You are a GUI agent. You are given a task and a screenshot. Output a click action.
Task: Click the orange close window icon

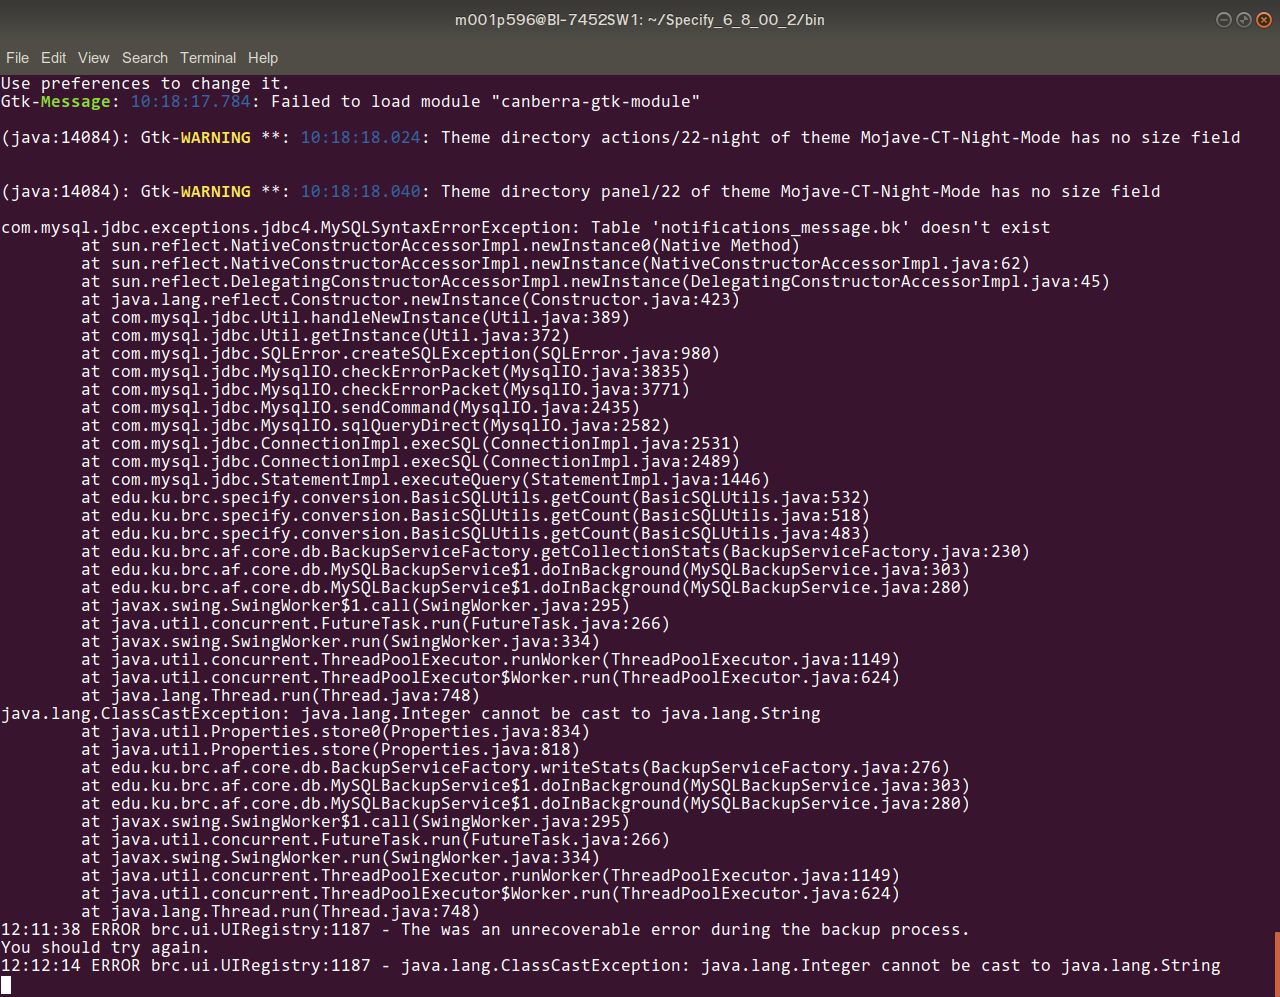pos(1262,19)
